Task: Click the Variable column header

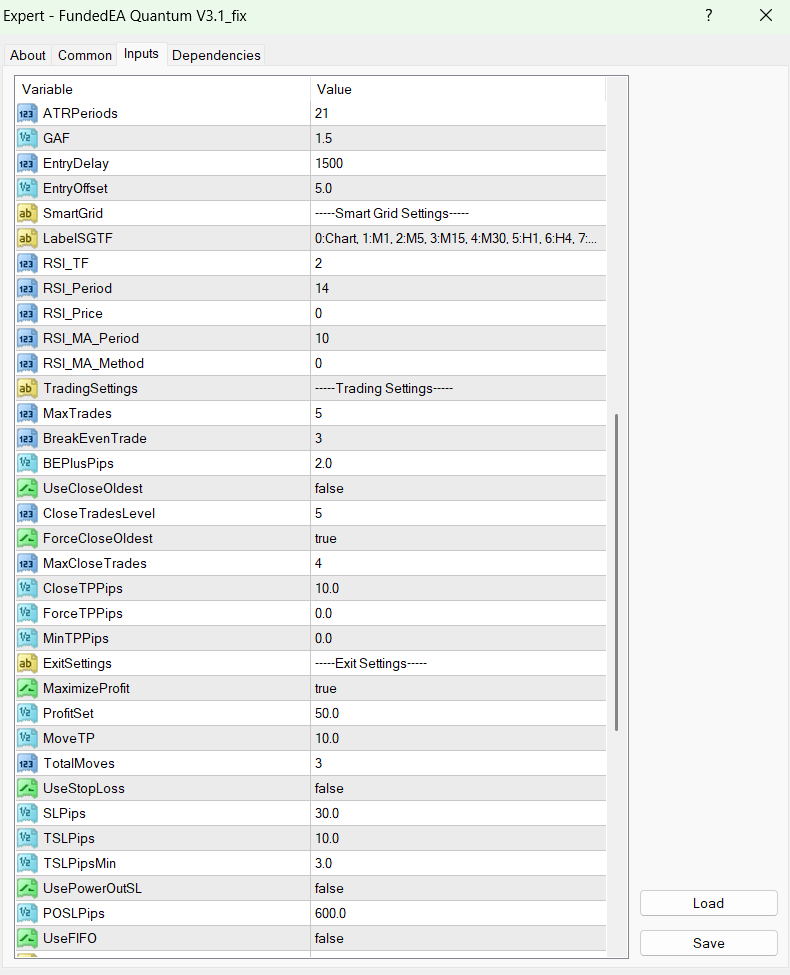Action: (x=163, y=89)
